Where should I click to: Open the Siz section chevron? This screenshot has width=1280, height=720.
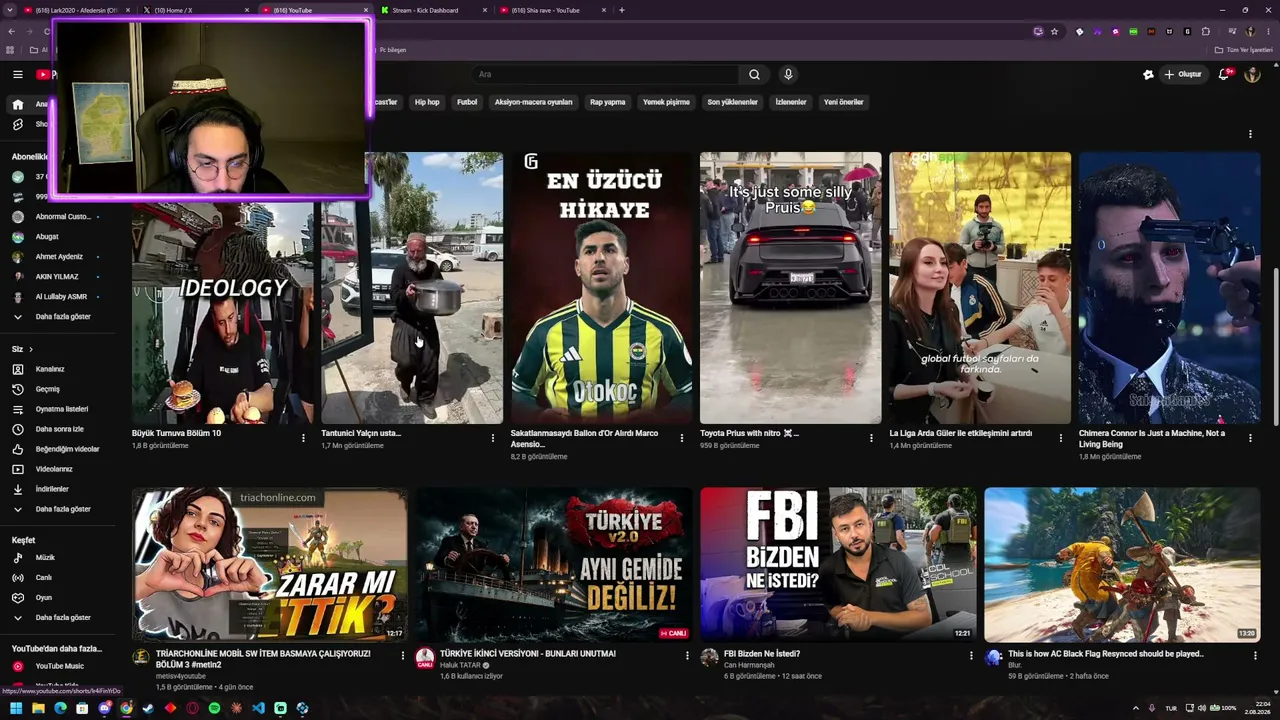[x=30, y=349]
